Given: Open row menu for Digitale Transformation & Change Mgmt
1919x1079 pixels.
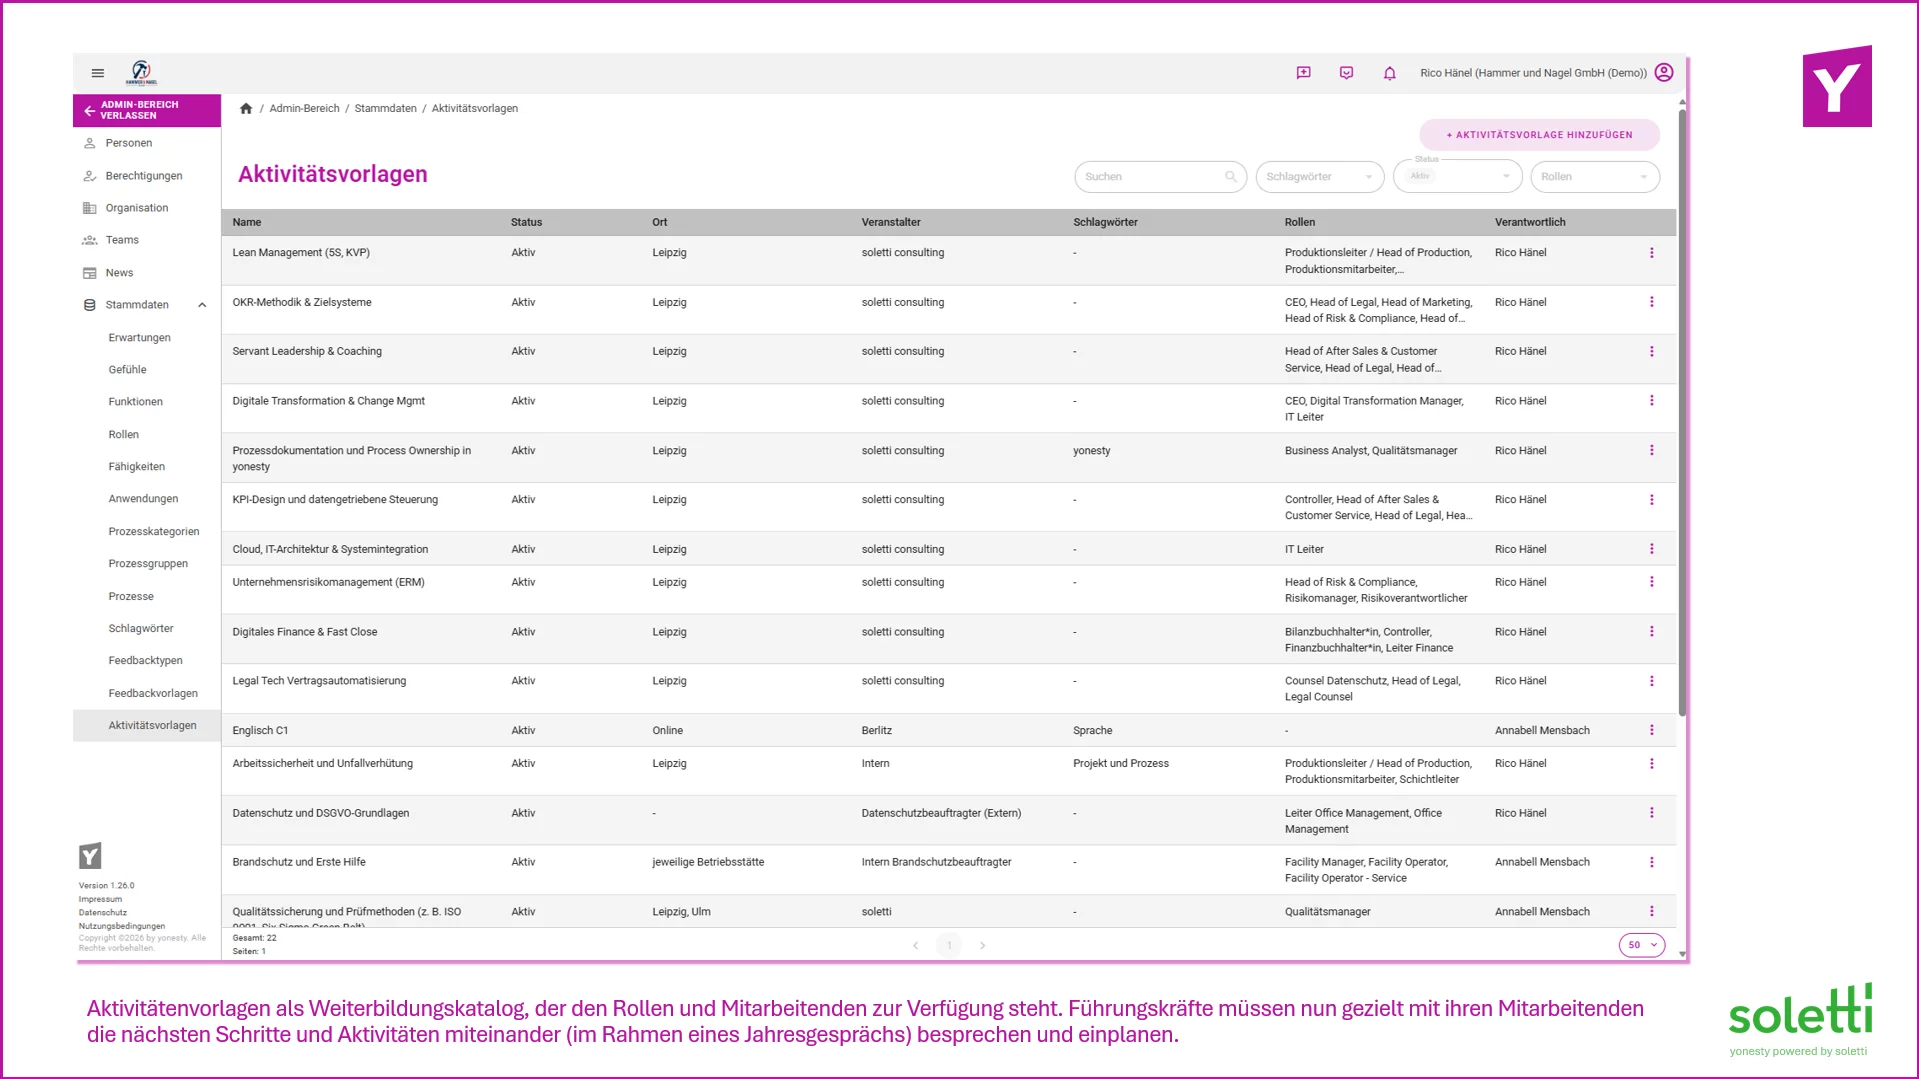Looking at the screenshot, I should click(1651, 401).
